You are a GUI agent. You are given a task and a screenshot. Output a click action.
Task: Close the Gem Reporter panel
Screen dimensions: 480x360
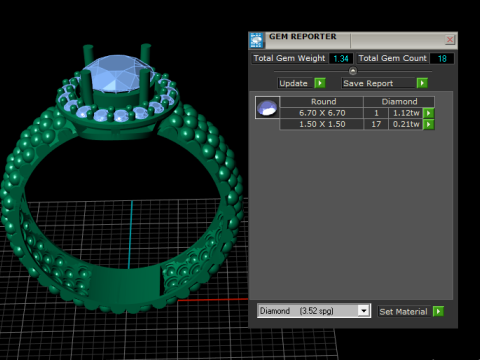(450, 40)
